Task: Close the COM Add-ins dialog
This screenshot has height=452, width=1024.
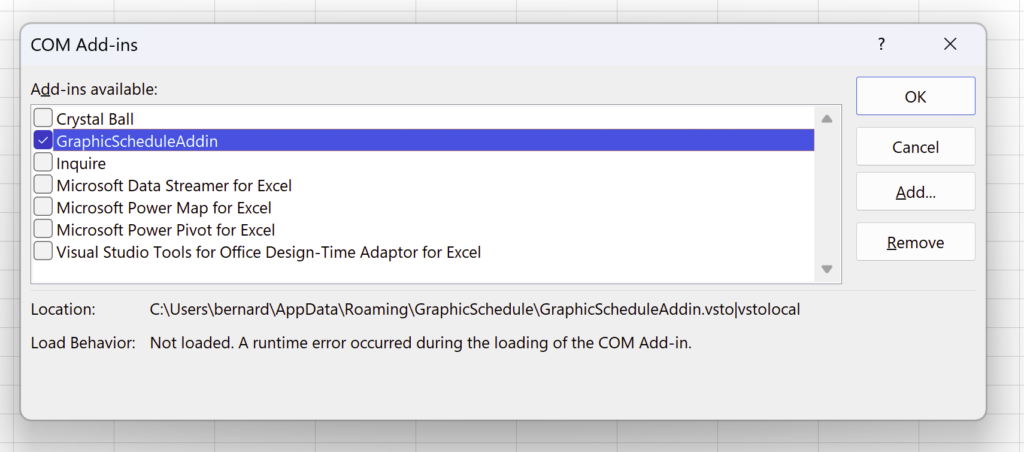Action: [x=950, y=44]
